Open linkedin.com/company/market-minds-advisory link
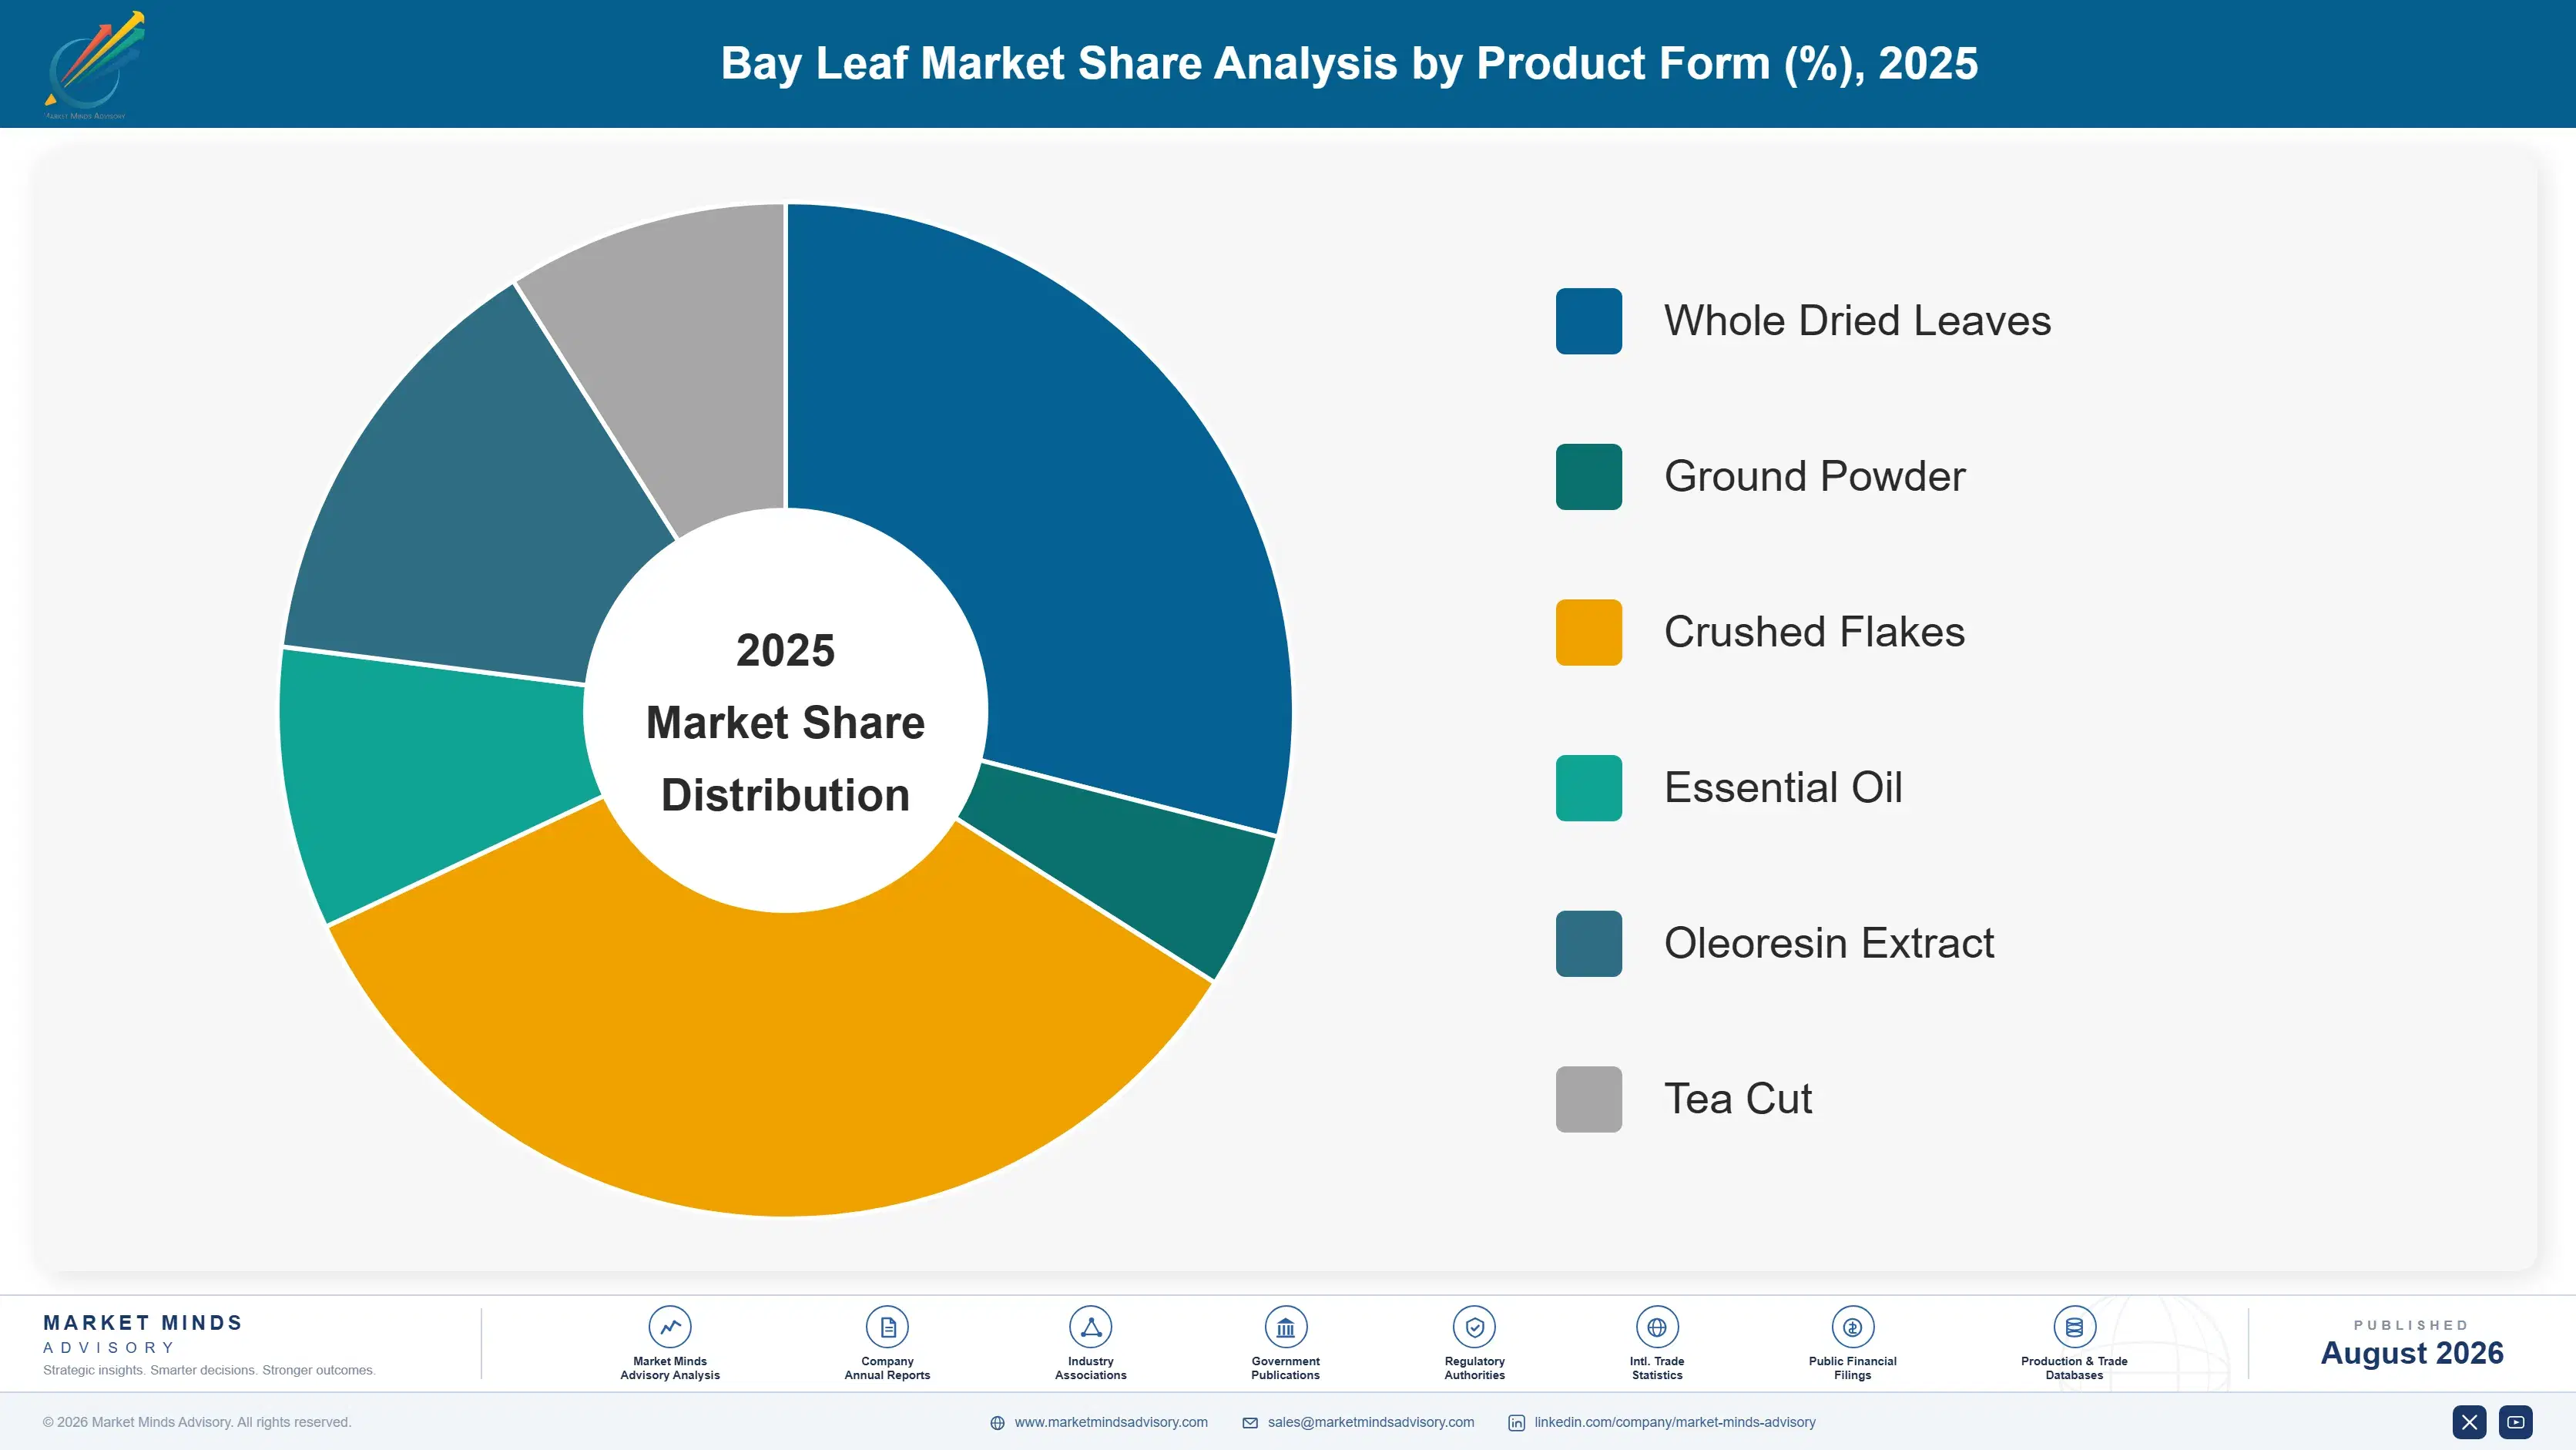Viewport: 2576px width, 1450px height. [1675, 1422]
